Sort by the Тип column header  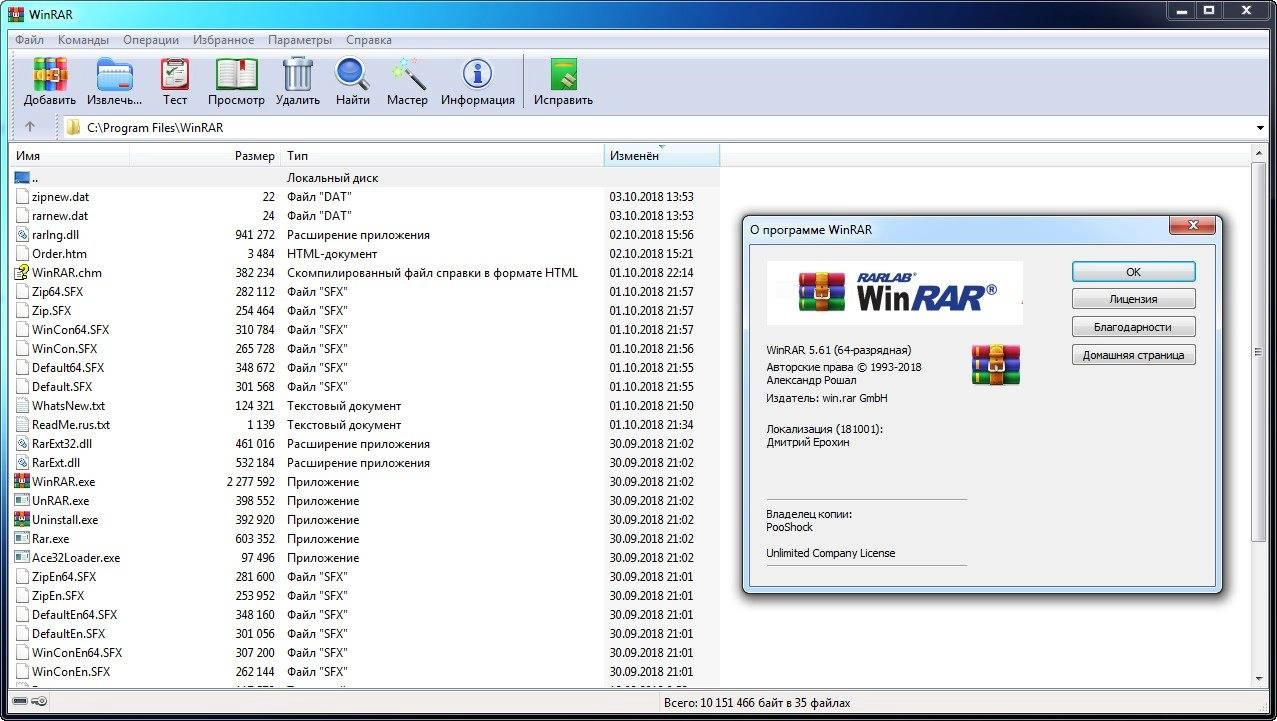point(443,156)
